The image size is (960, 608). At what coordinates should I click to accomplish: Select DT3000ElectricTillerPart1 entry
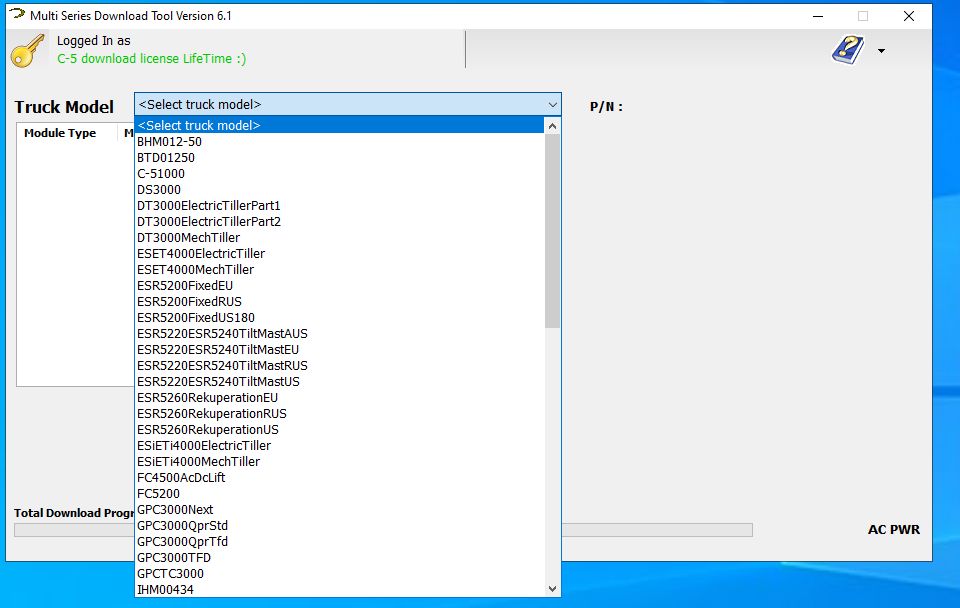point(339,206)
